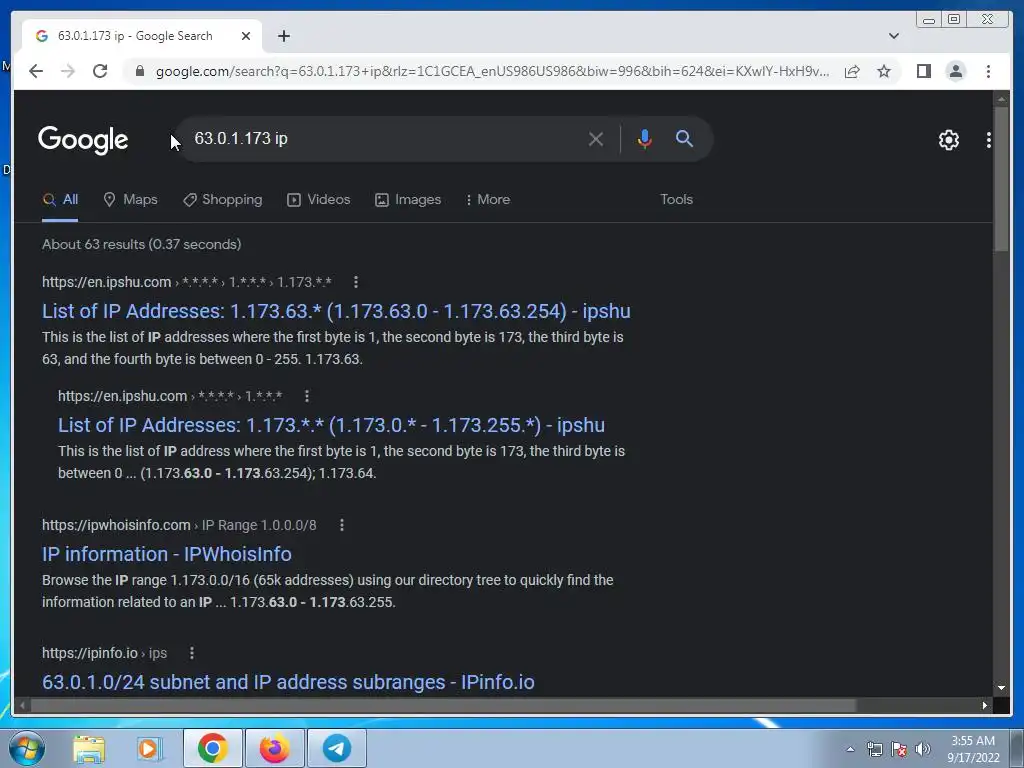The width and height of the screenshot is (1024, 768).
Task: Switch to the Images tab
Action: point(408,200)
